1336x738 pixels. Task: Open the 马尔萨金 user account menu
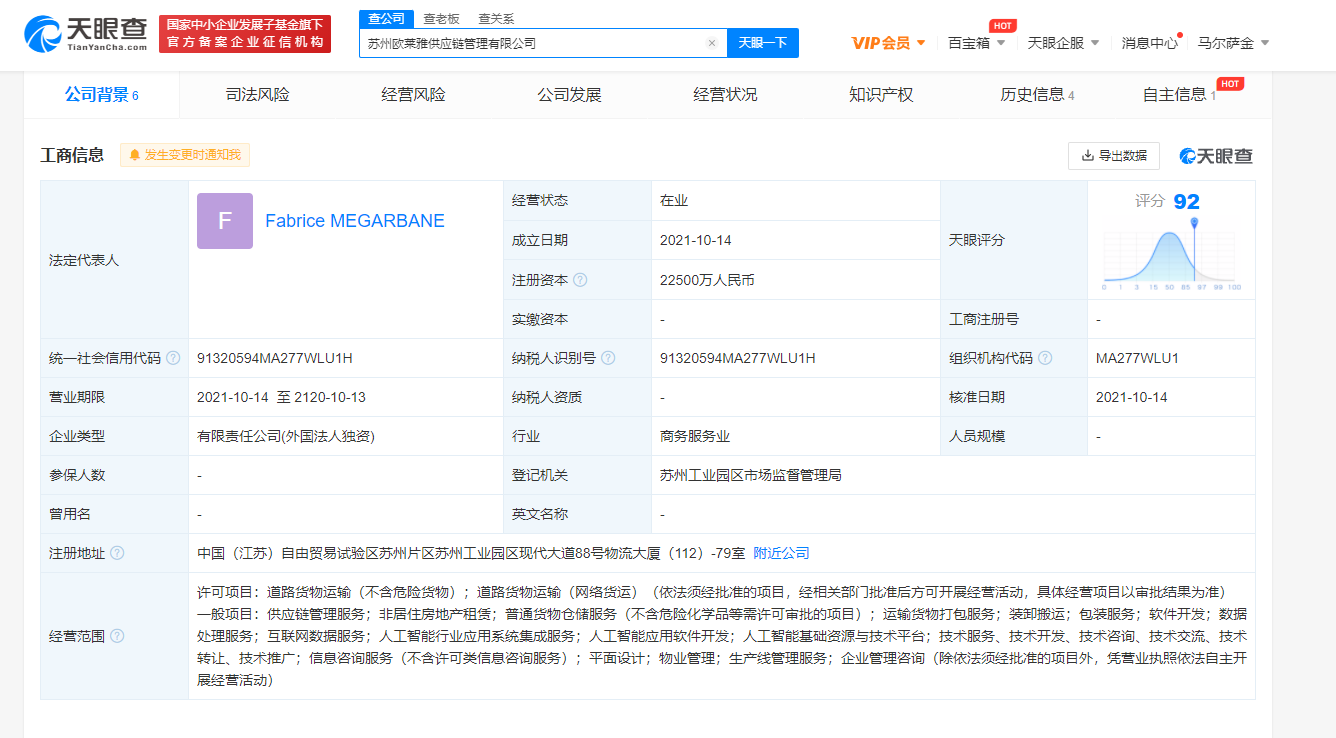1233,43
